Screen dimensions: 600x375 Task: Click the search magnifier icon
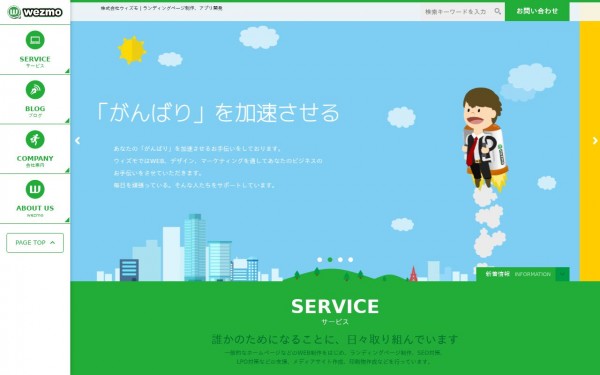point(497,11)
